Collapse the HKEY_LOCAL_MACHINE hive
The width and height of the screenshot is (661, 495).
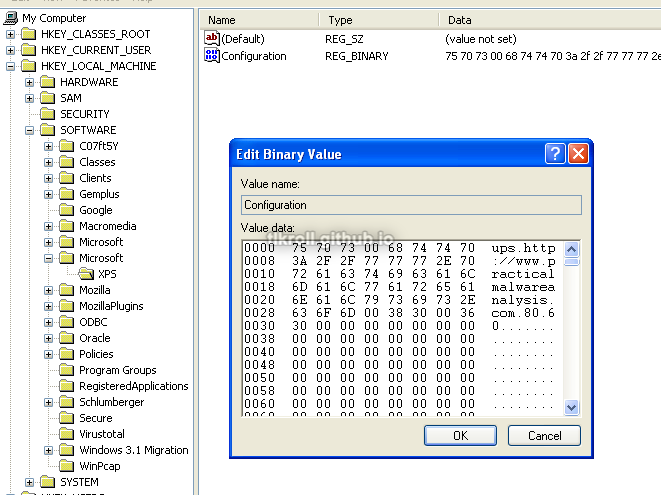coord(11,66)
